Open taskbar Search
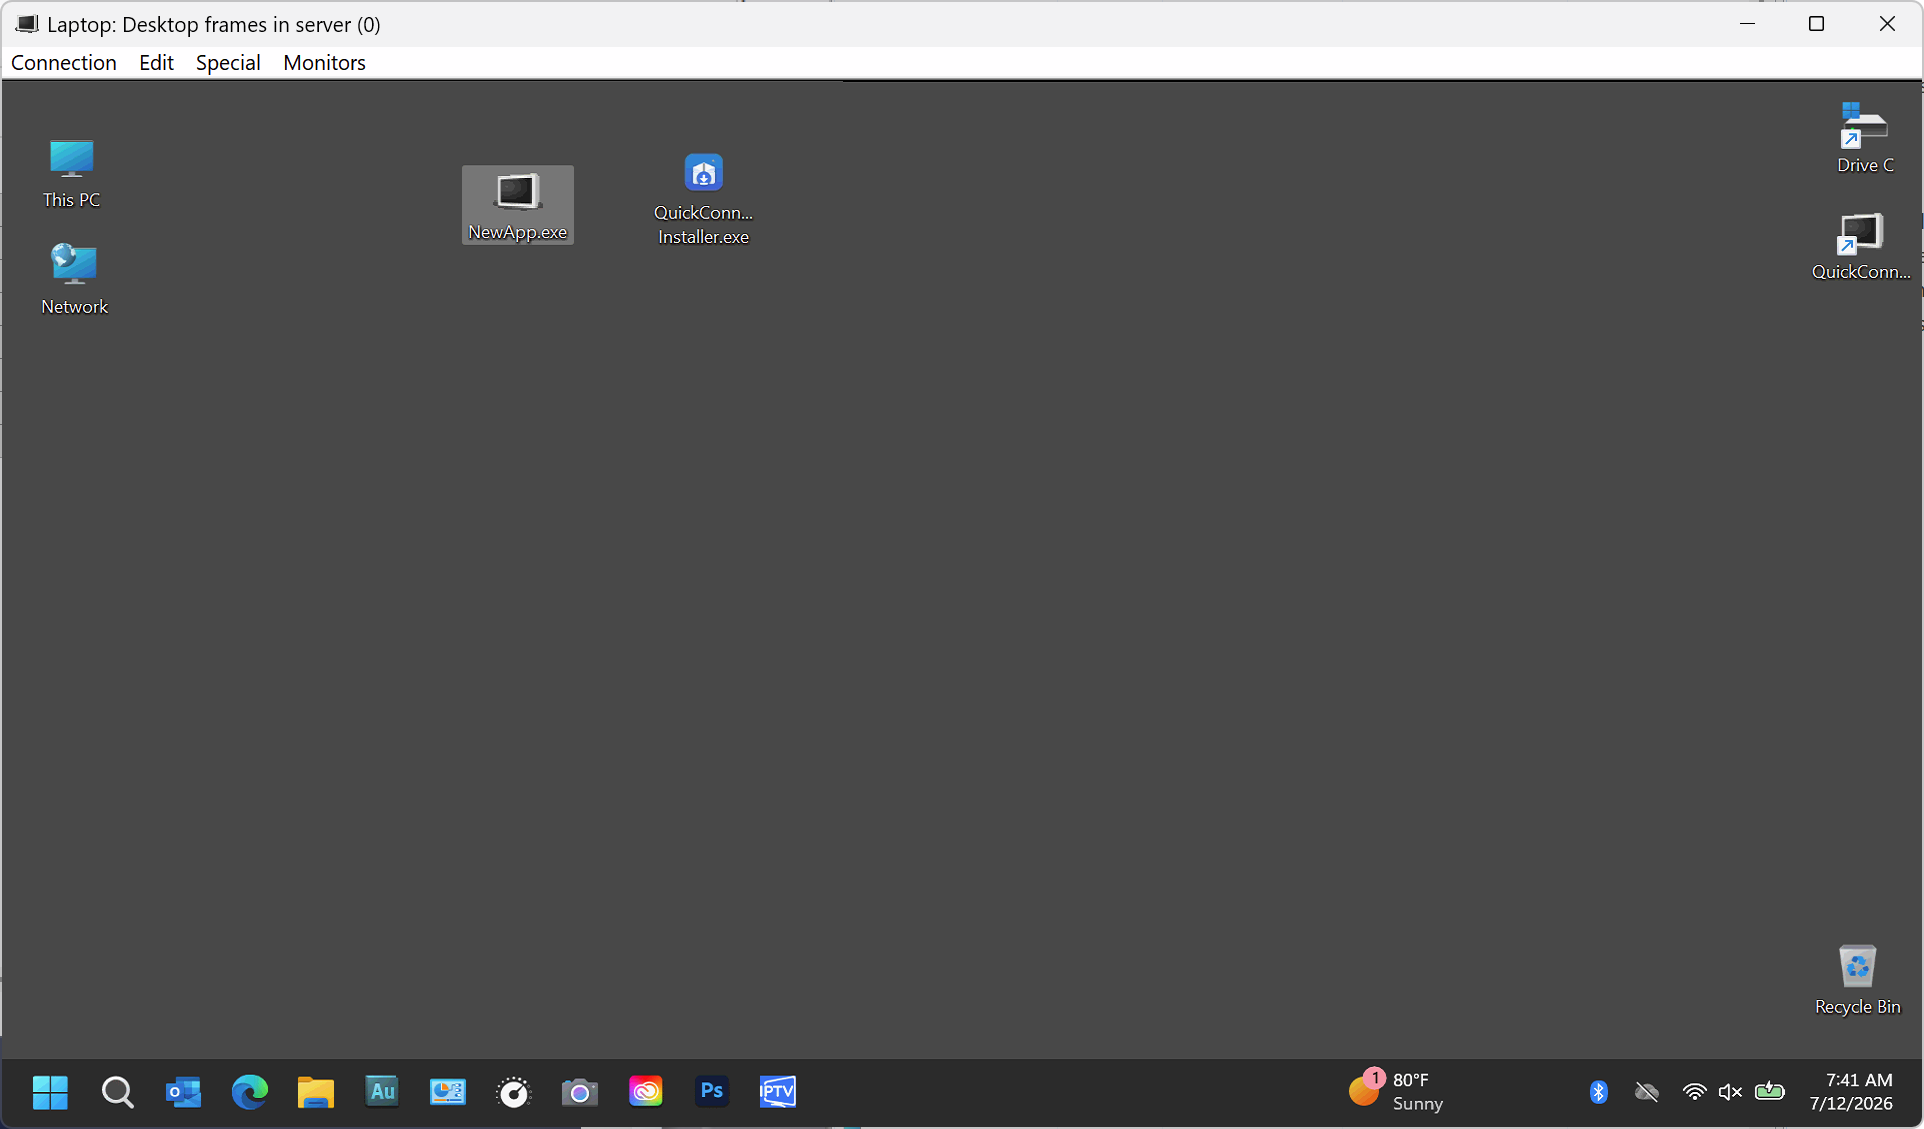The width and height of the screenshot is (1924, 1129). click(x=117, y=1092)
